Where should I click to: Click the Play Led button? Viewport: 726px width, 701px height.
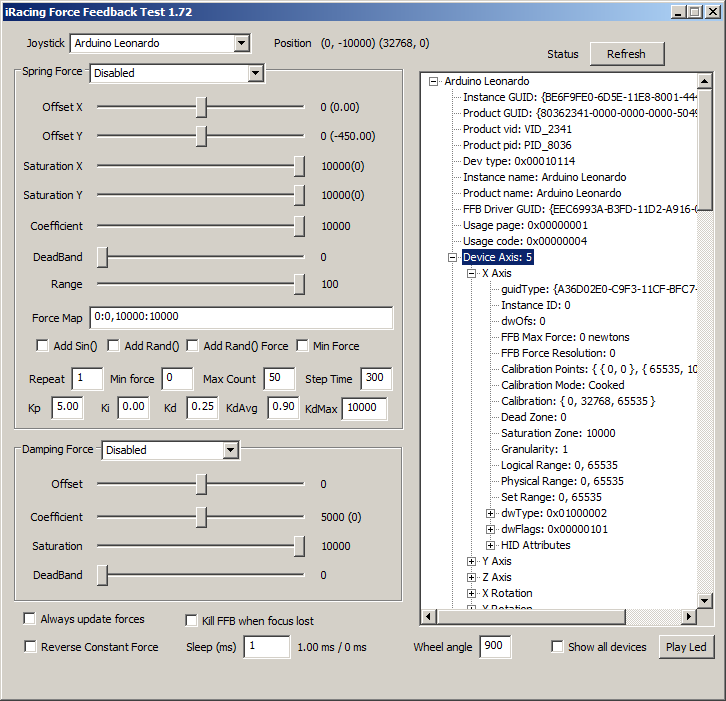(686, 647)
